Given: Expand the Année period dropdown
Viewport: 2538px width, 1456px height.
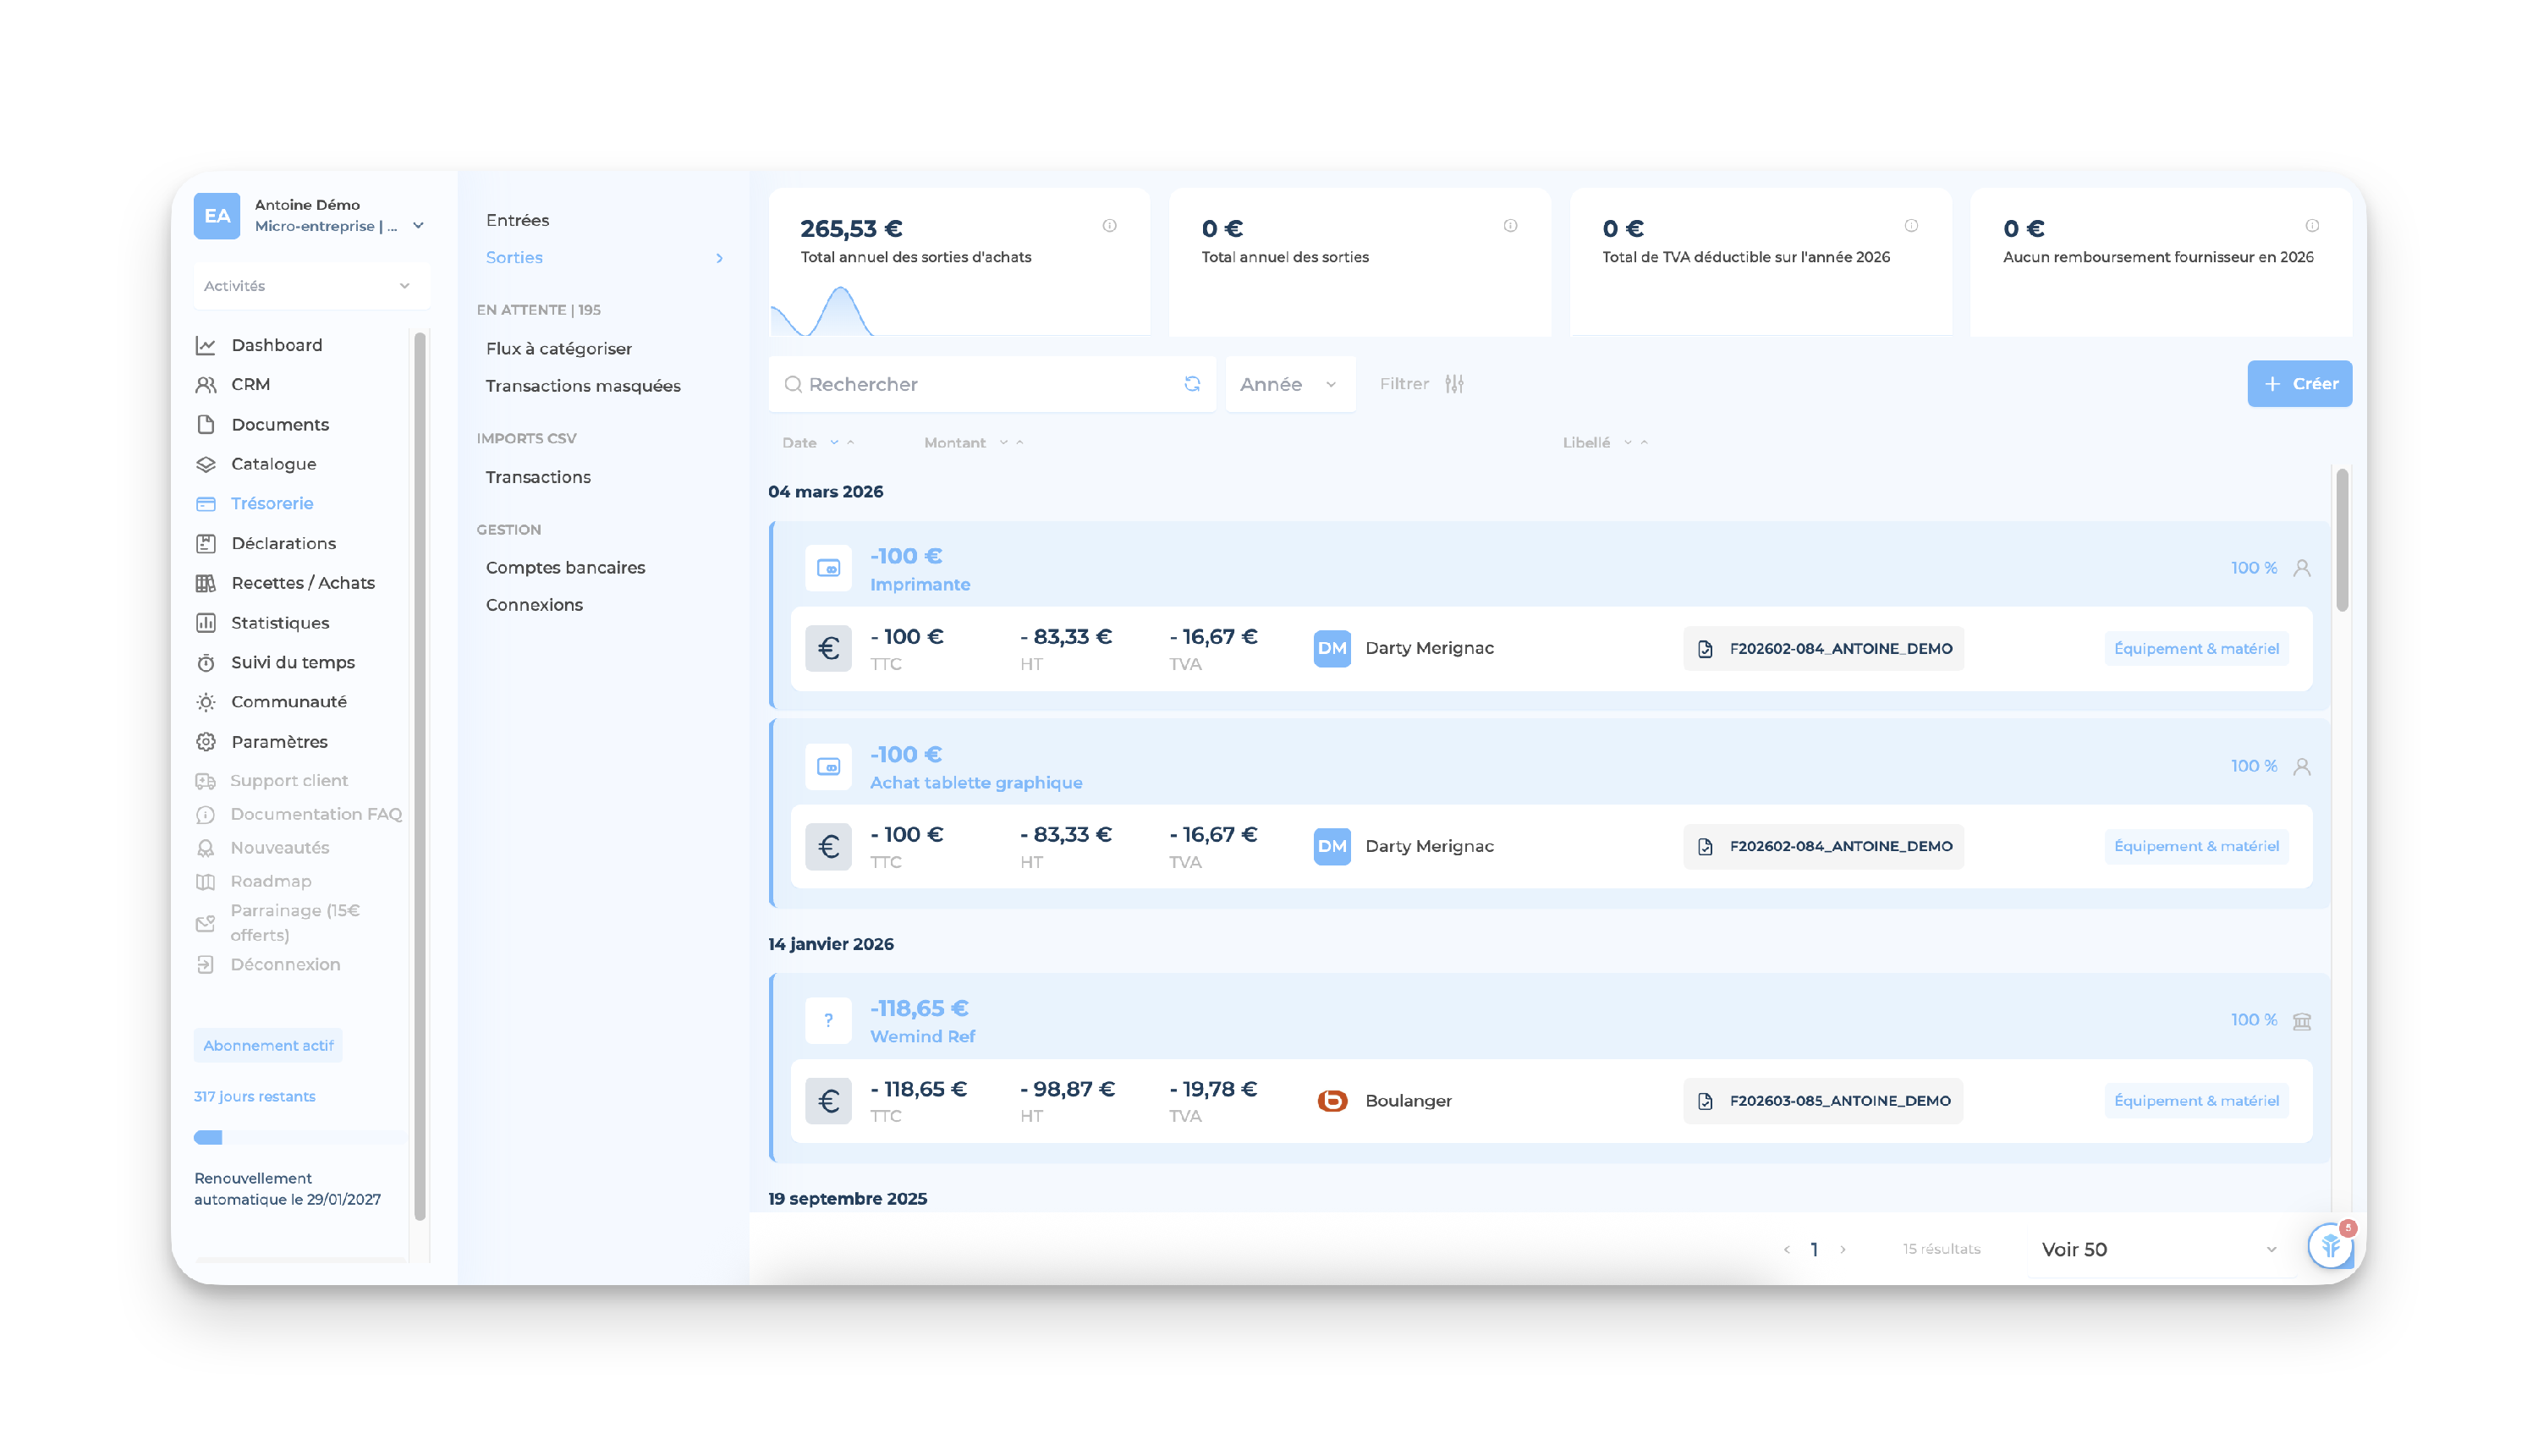Looking at the screenshot, I should [x=1289, y=384].
